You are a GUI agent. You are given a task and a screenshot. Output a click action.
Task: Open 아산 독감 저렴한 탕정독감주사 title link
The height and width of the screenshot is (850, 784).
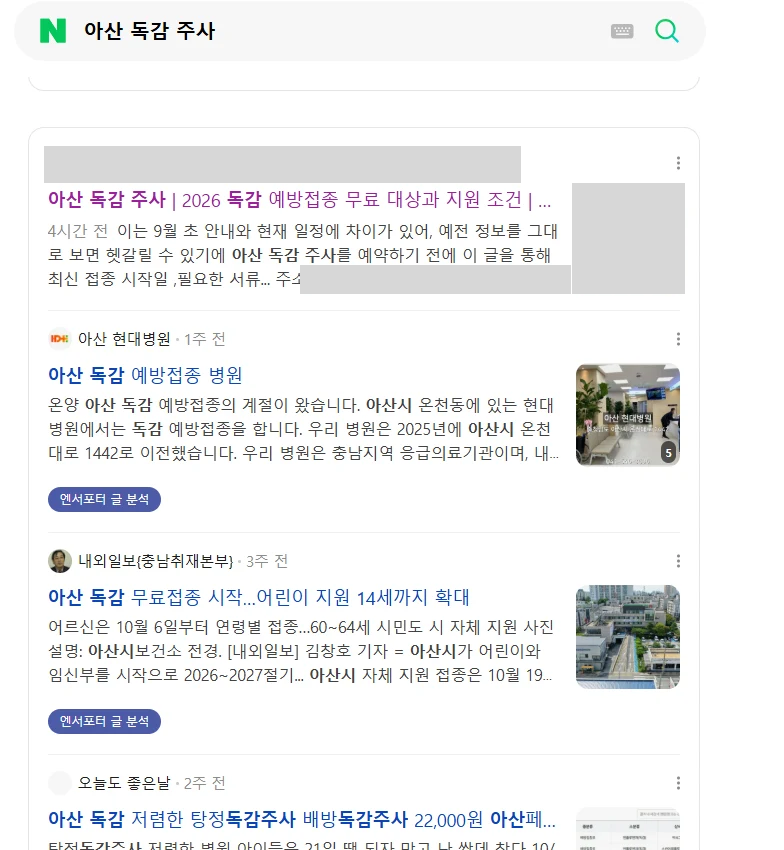click(301, 819)
